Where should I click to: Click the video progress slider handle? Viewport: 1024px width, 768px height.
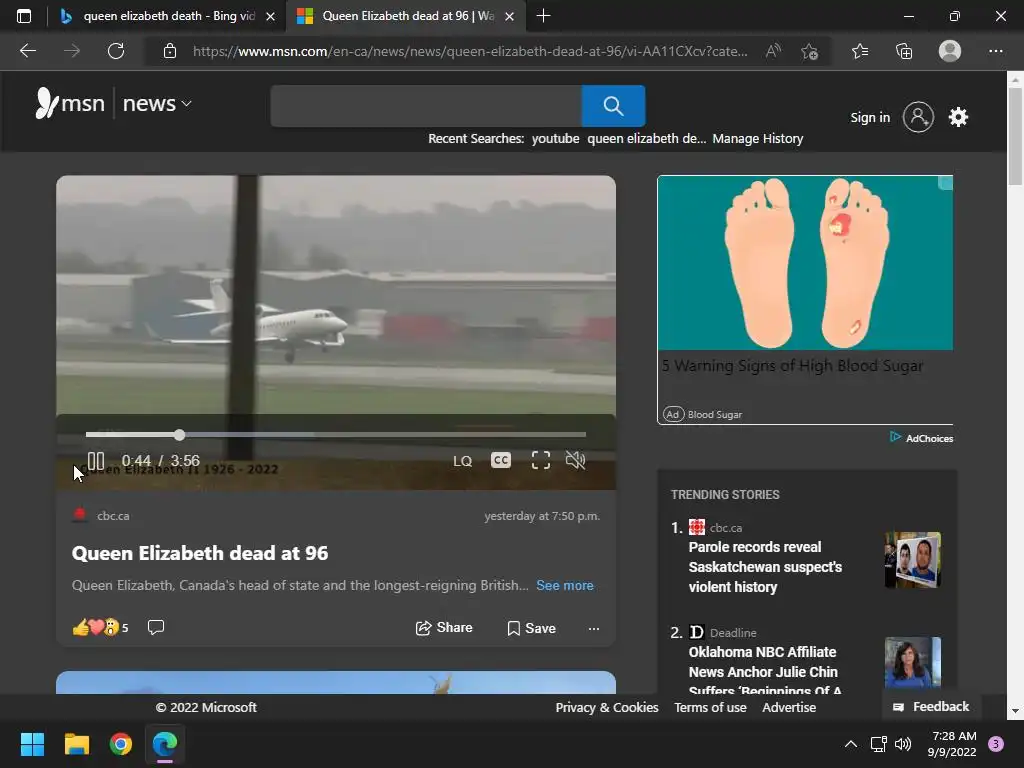(x=180, y=434)
